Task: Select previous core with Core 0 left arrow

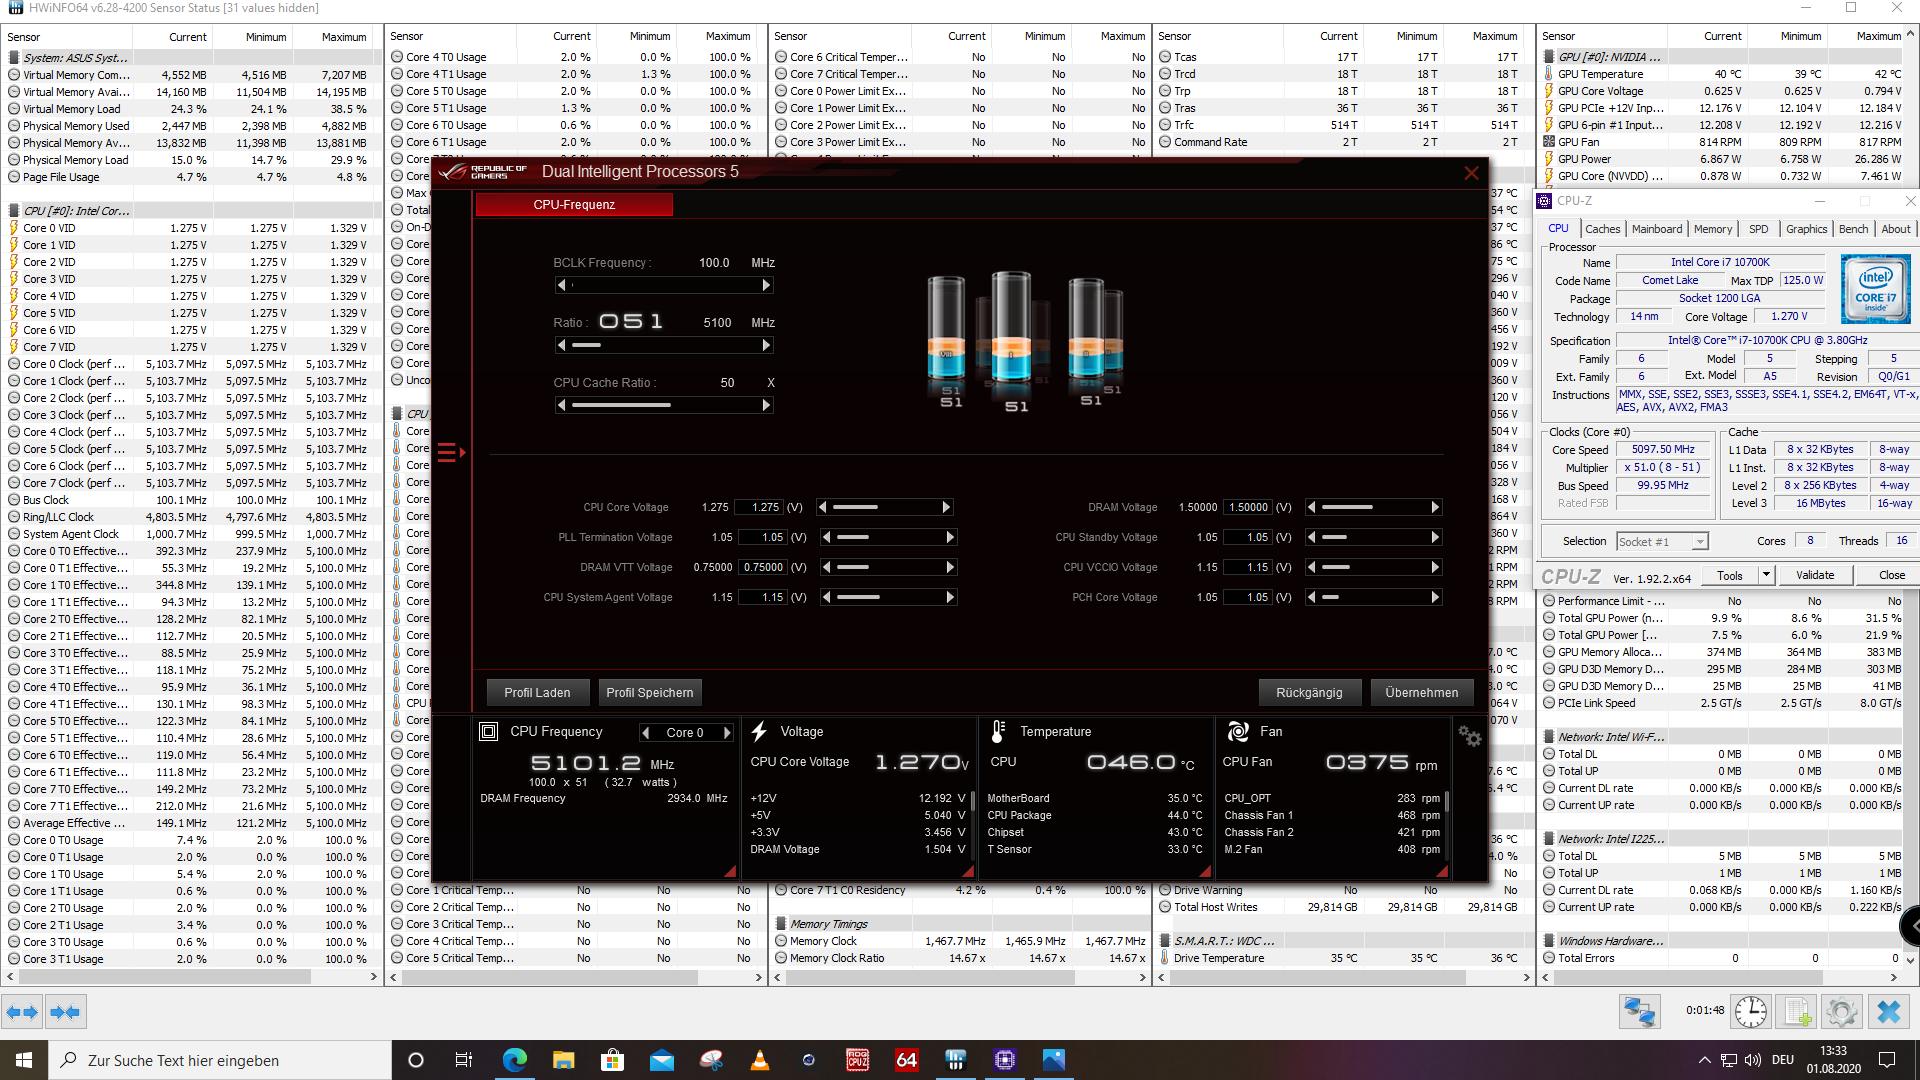Action: (x=645, y=733)
